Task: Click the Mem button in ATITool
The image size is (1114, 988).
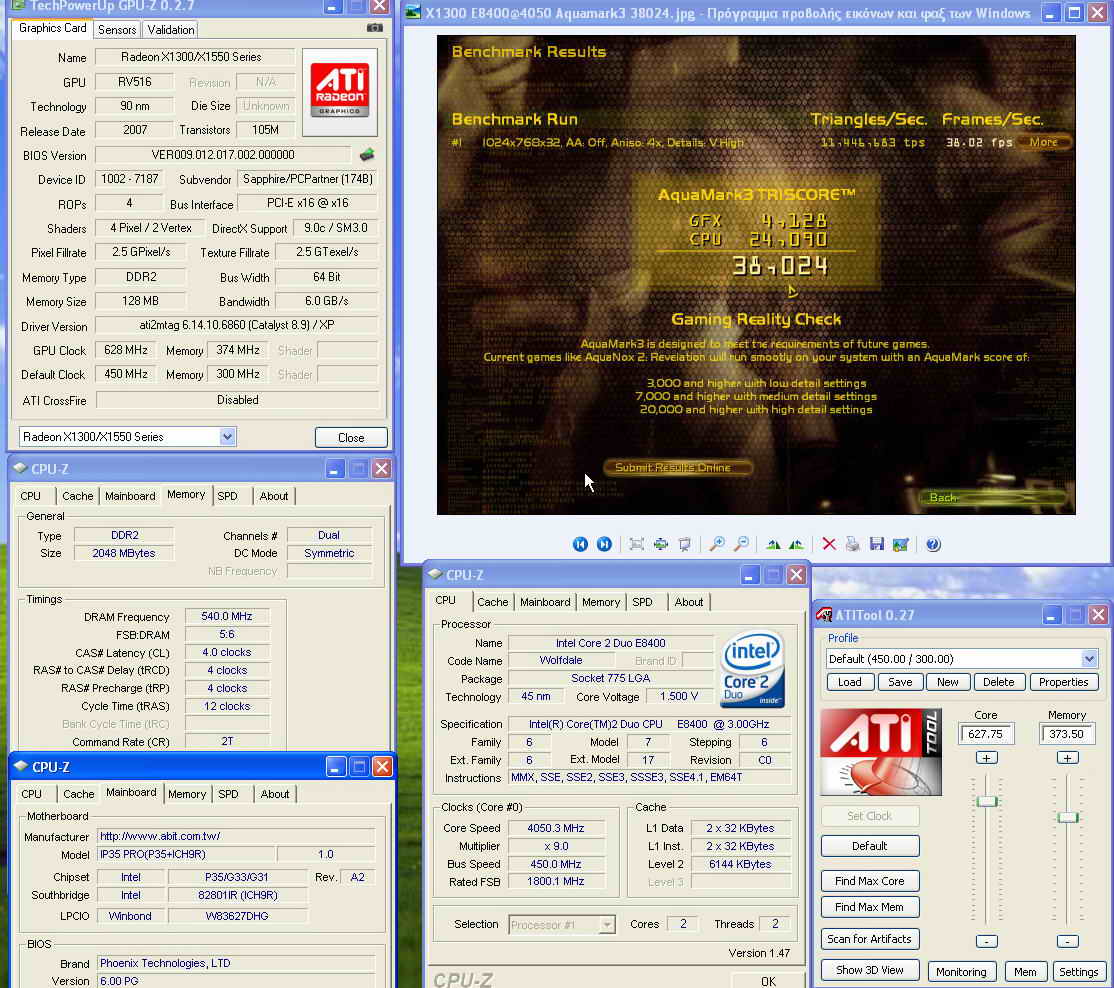Action: pyautogui.click(x=1024, y=972)
